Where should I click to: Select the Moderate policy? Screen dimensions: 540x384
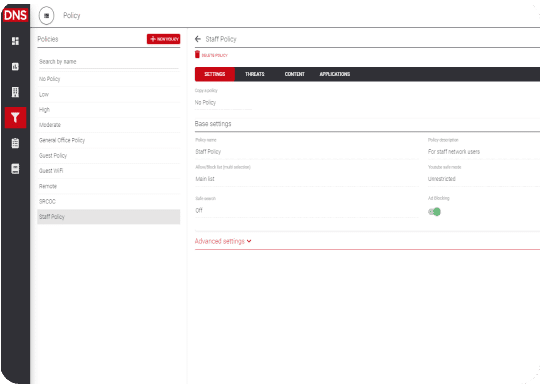pos(109,125)
